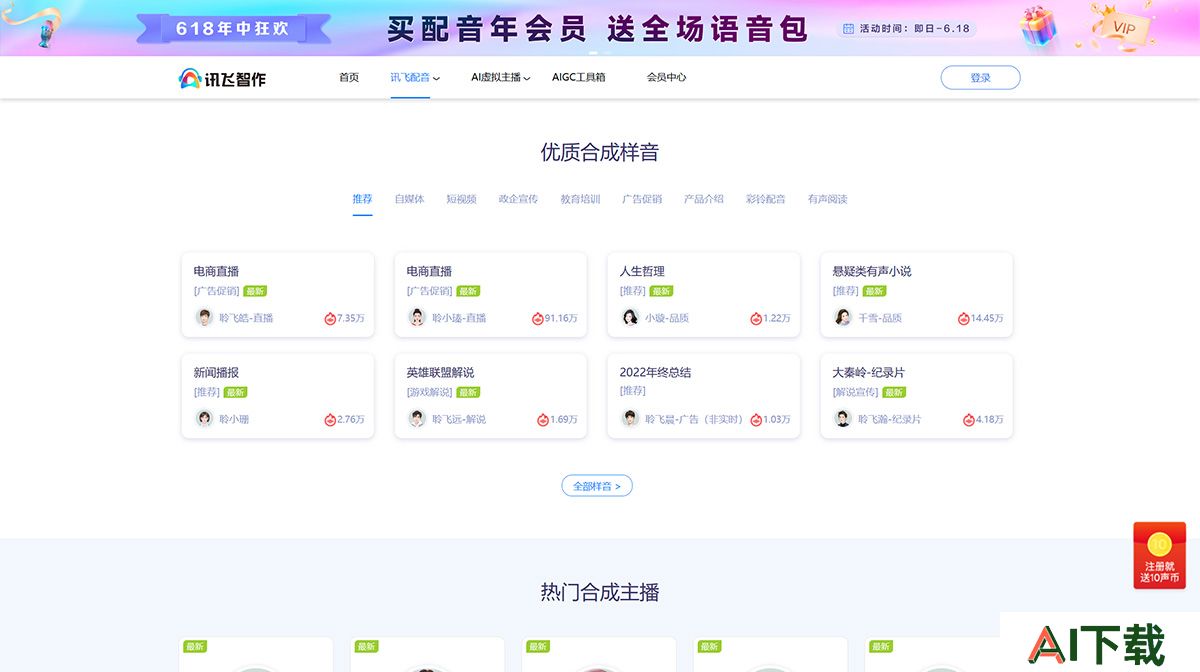This screenshot has height=672, width=1200.
Task: Open the 悬疑类有声小说 sample title
Action: pos(872,271)
